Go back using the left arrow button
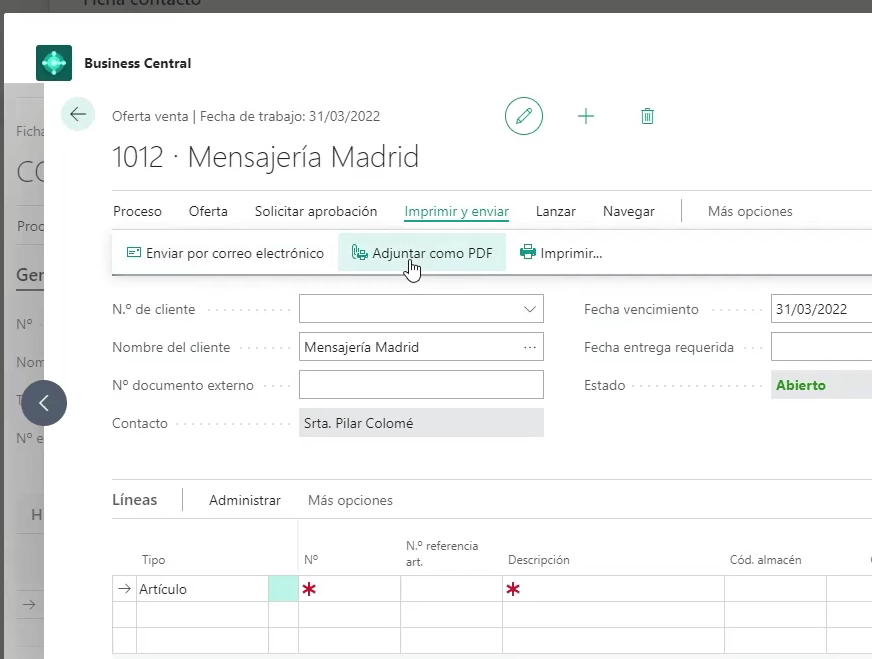The height and width of the screenshot is (659, 872). pos(78,115)
